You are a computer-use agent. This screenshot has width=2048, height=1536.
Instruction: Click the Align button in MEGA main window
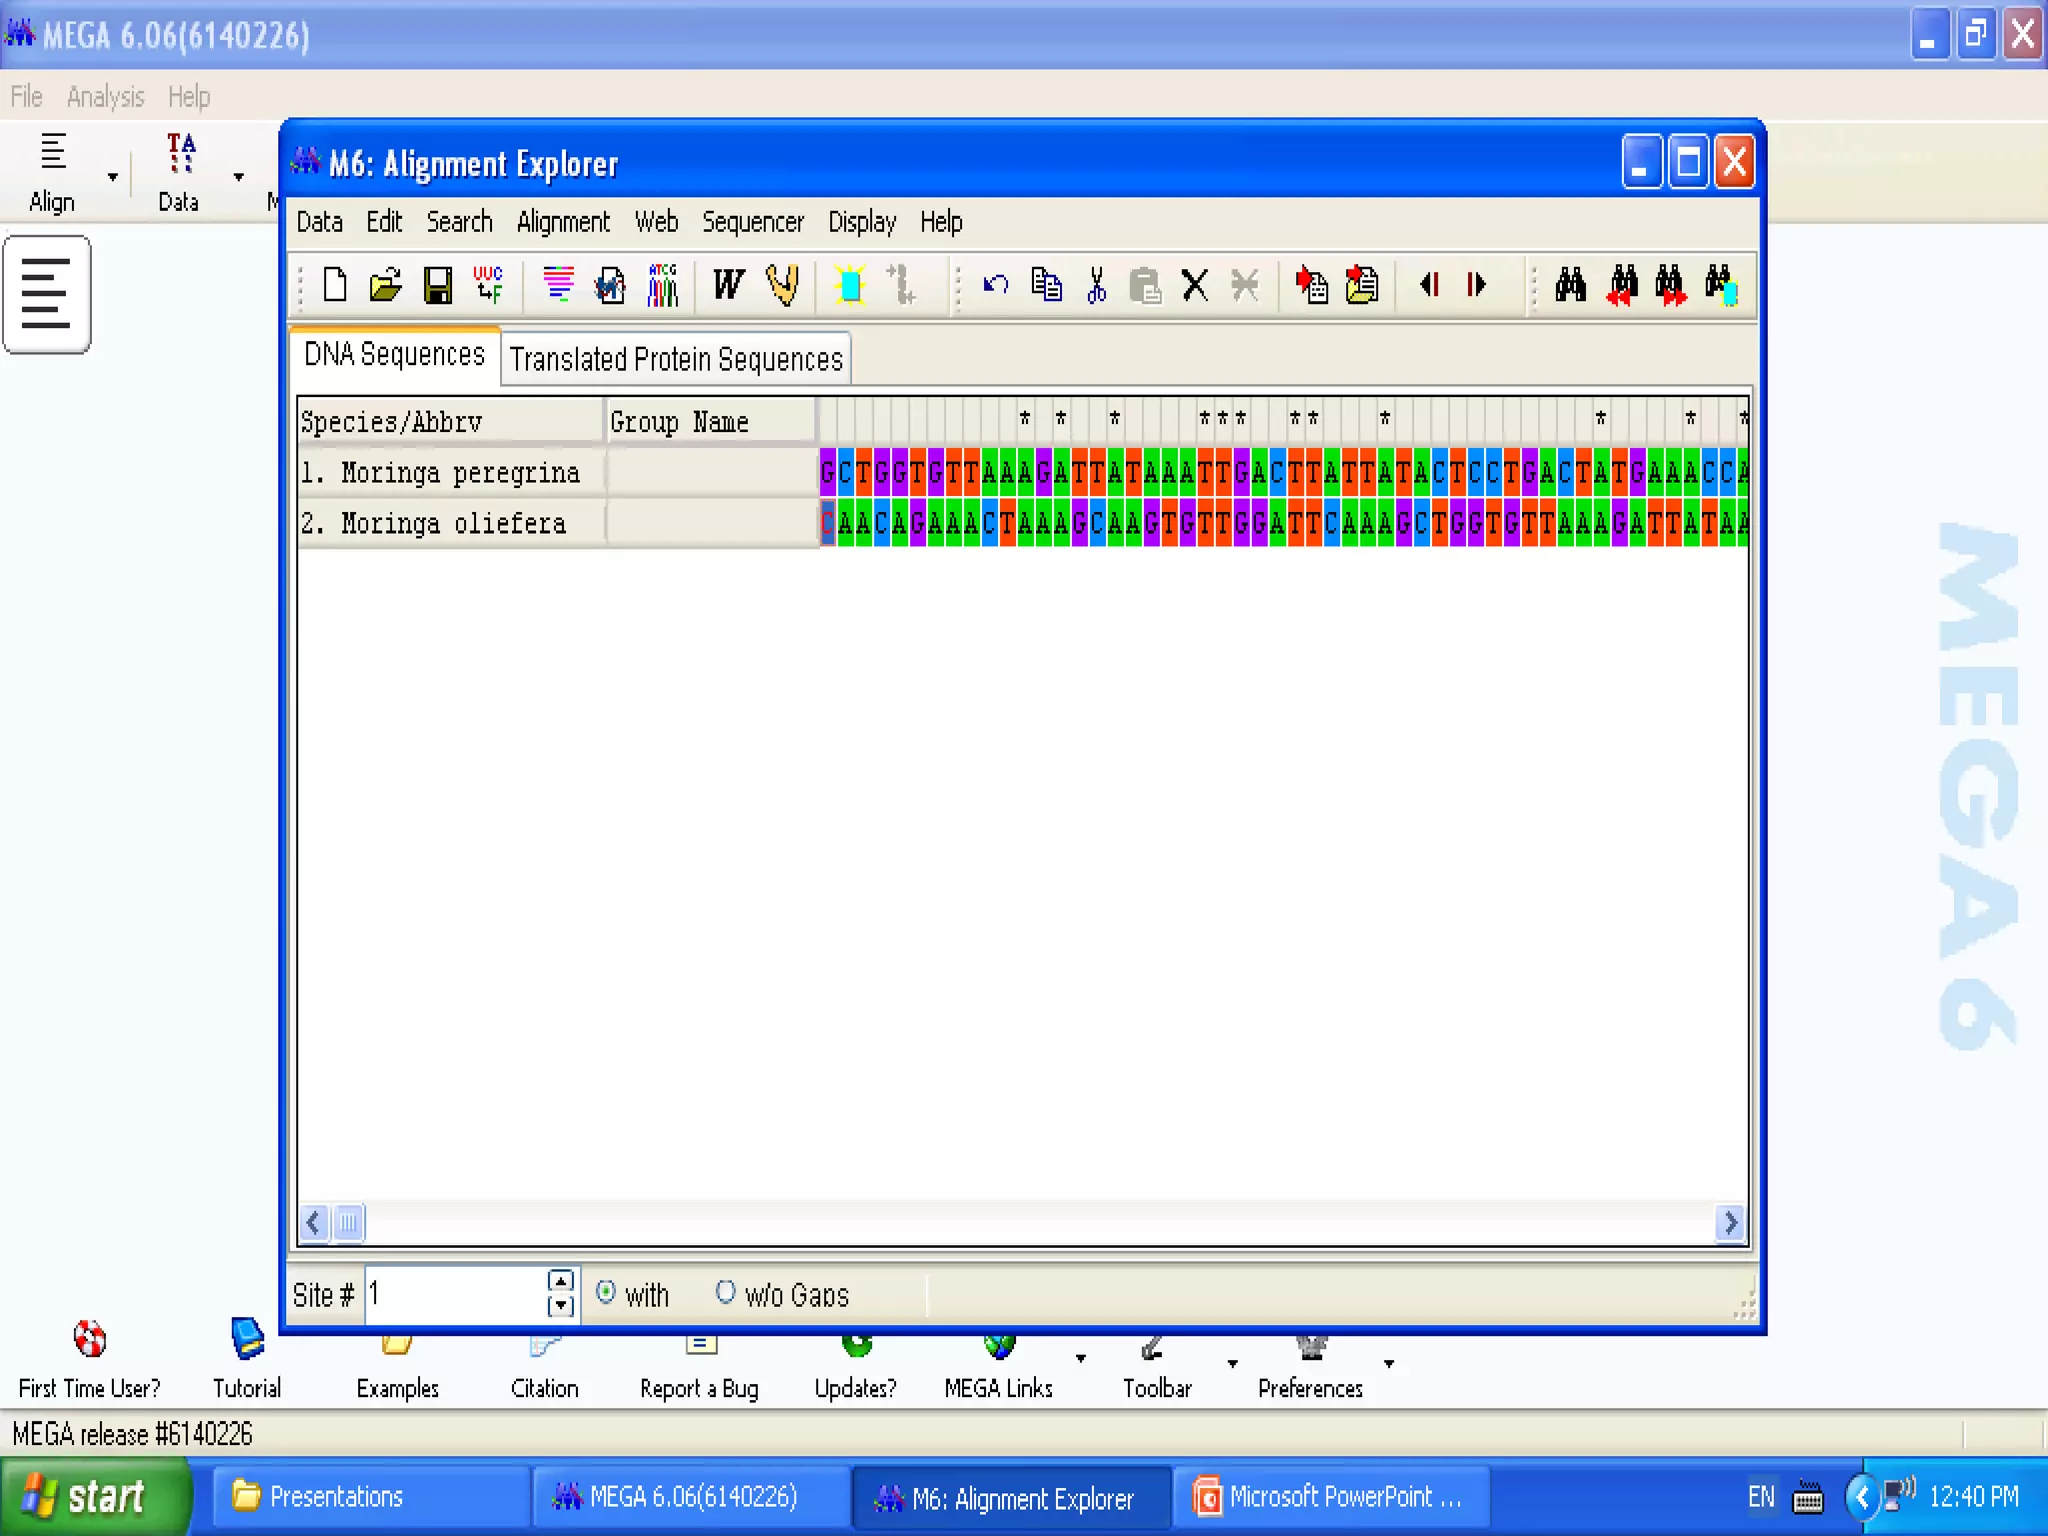(x=52, y=172)
